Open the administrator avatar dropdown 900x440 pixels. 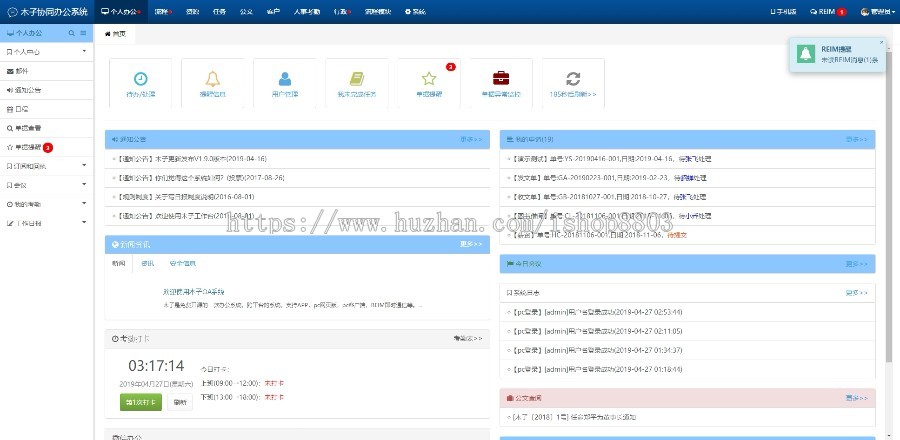click(x=876, y=11)
